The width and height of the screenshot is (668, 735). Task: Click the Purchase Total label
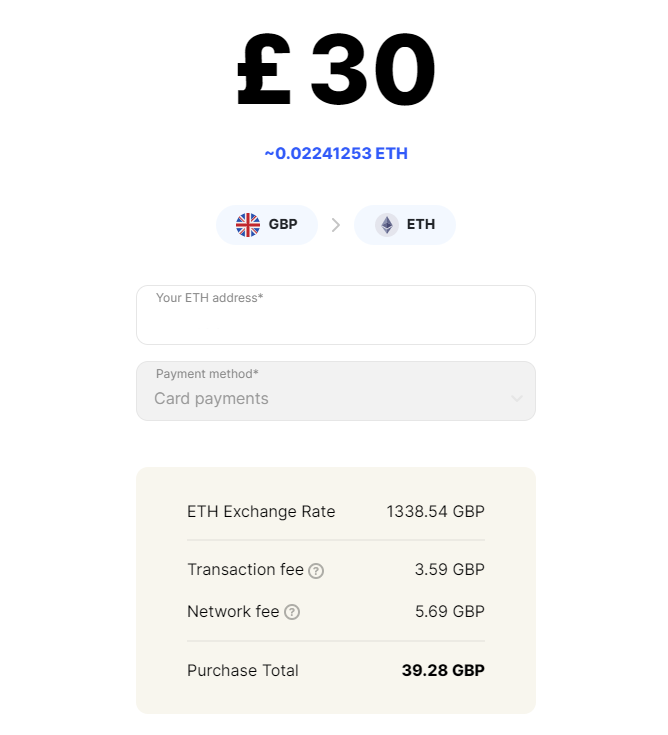pos(243,670)
